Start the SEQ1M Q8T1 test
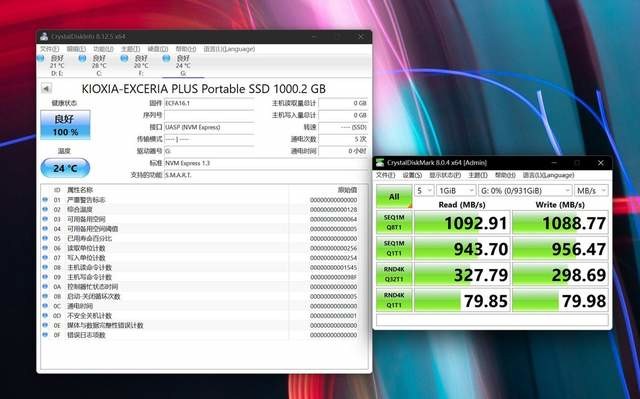This screenshot has width=640, height=399. [394, 223]
